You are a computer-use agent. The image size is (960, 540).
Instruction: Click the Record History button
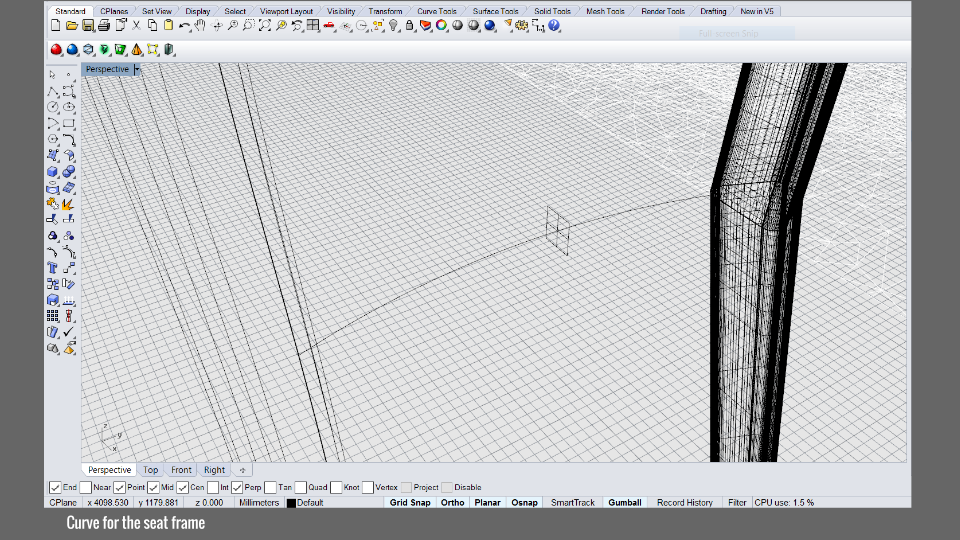point(684,502)
